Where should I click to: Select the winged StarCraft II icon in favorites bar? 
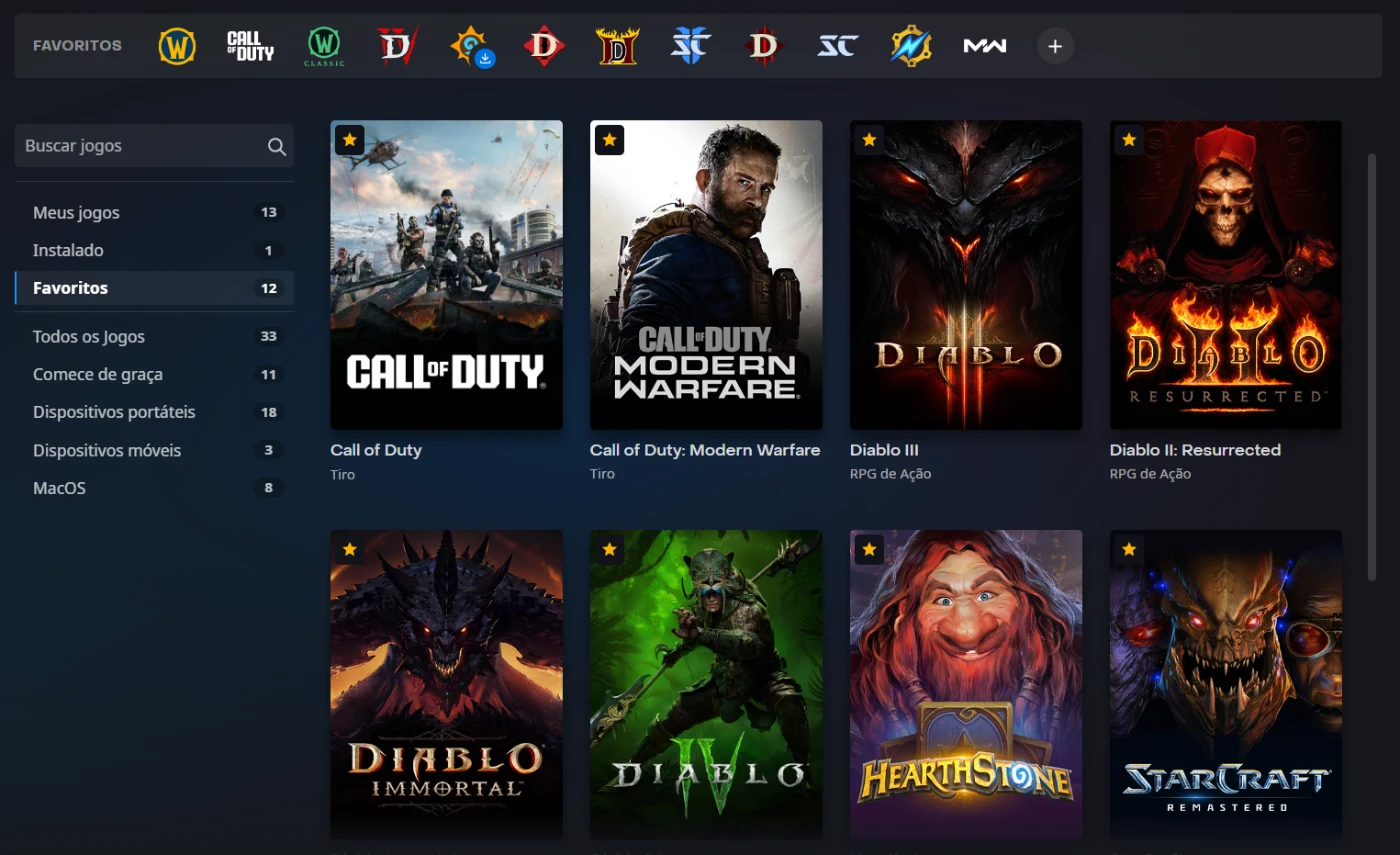pos(690,46)
